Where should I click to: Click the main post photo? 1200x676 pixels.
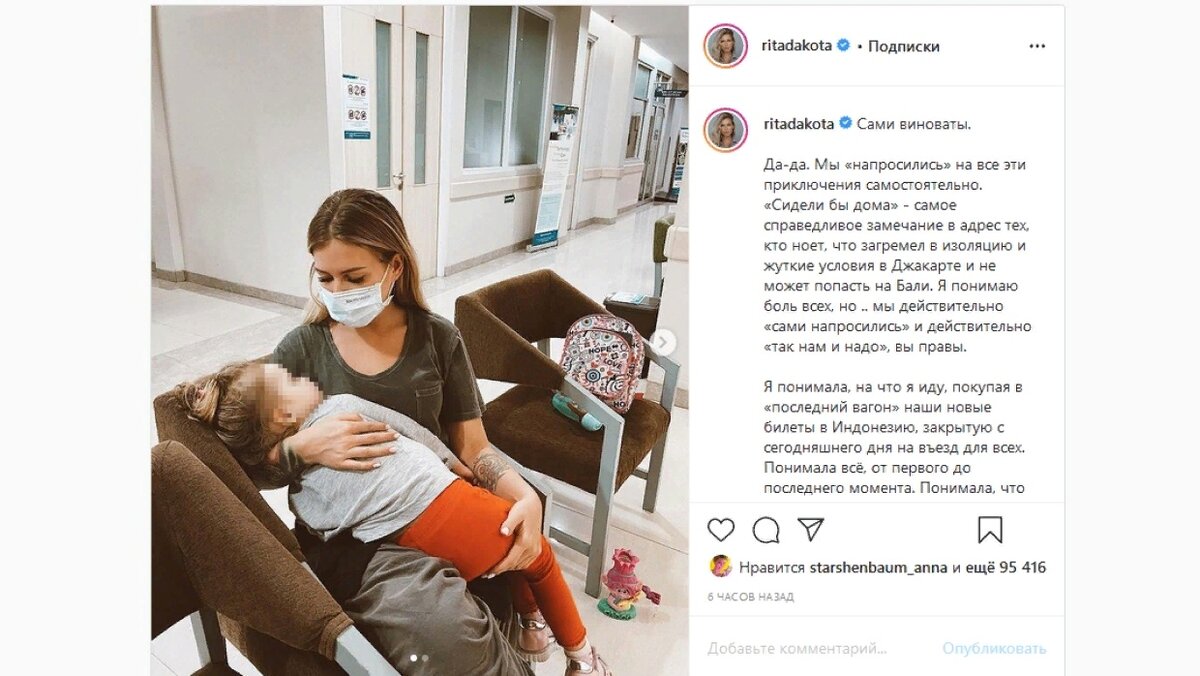420,340
